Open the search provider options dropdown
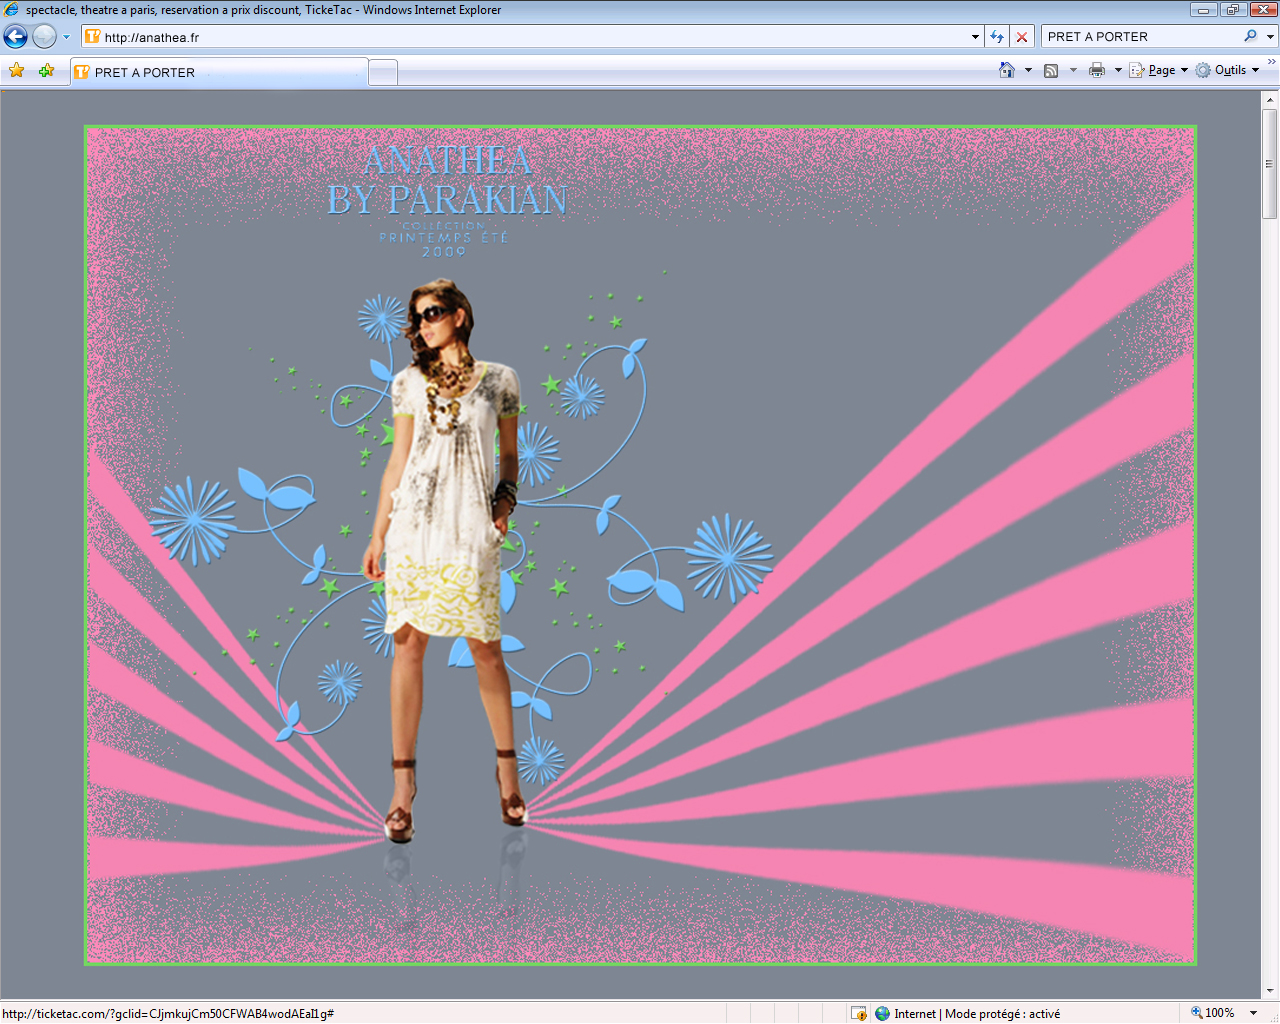This screenshot has height=1024, width=1280. point(1270,37)
